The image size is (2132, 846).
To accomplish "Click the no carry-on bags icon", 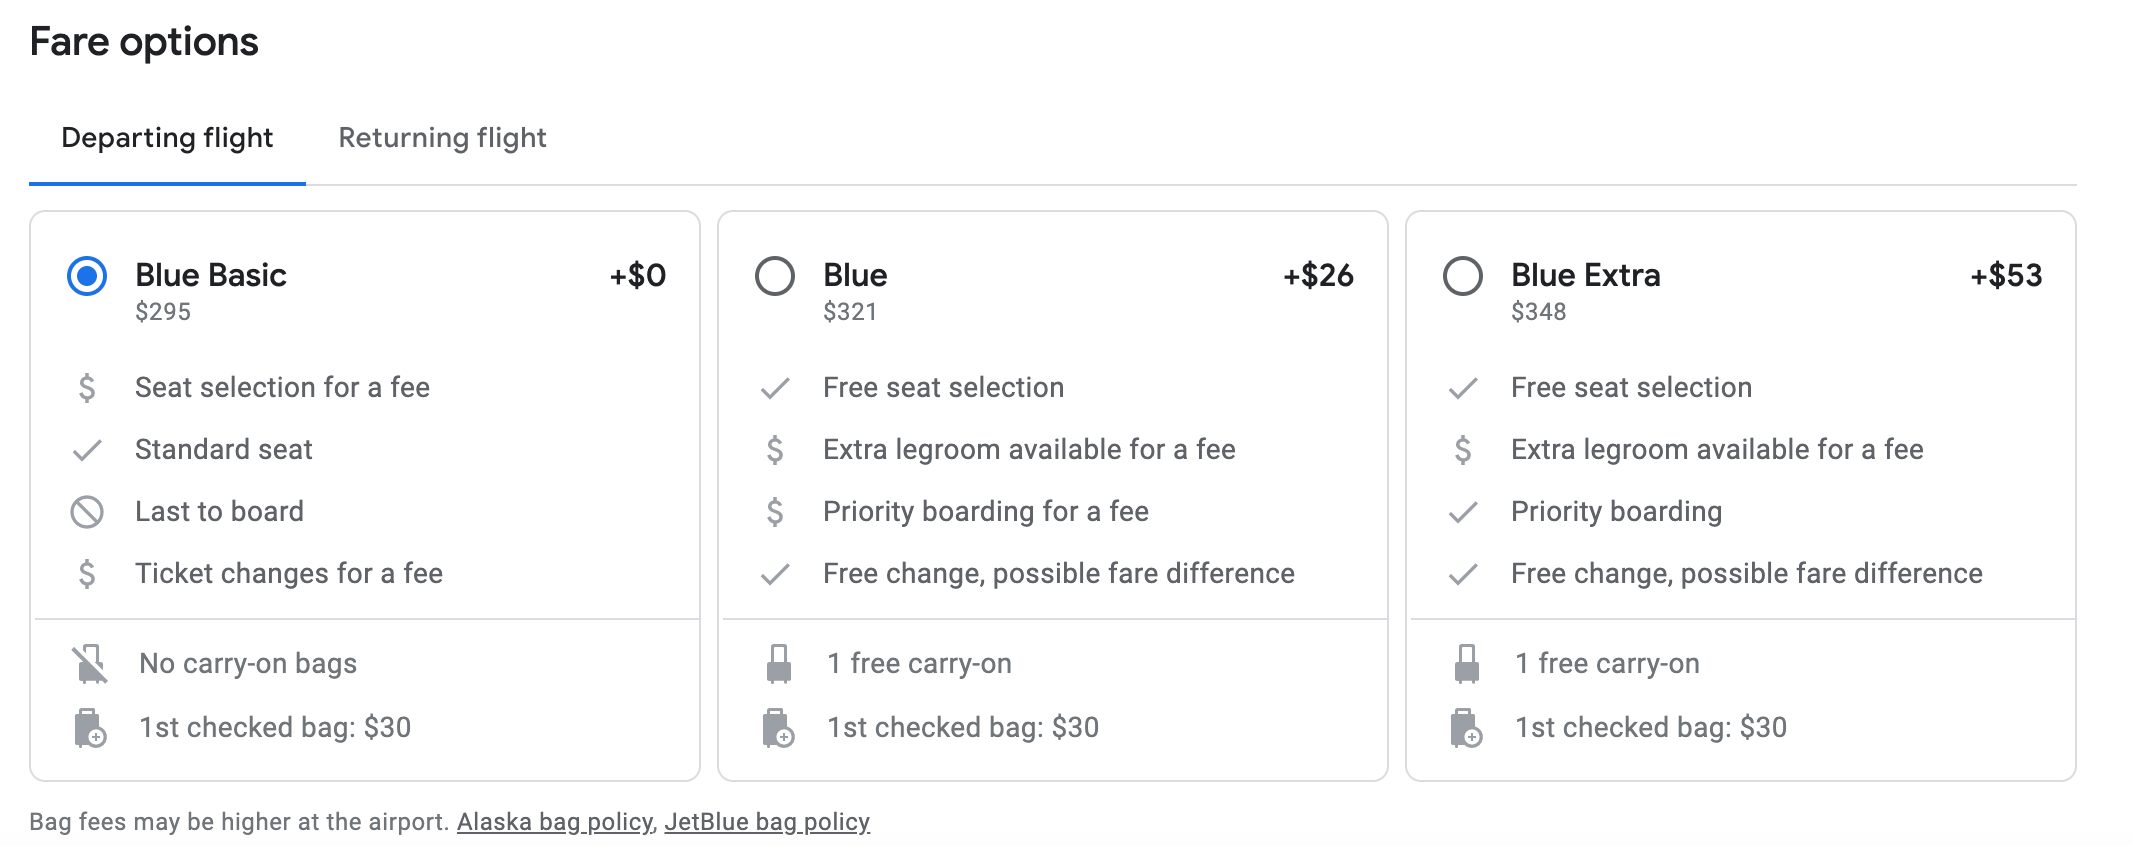I will 89,664.
